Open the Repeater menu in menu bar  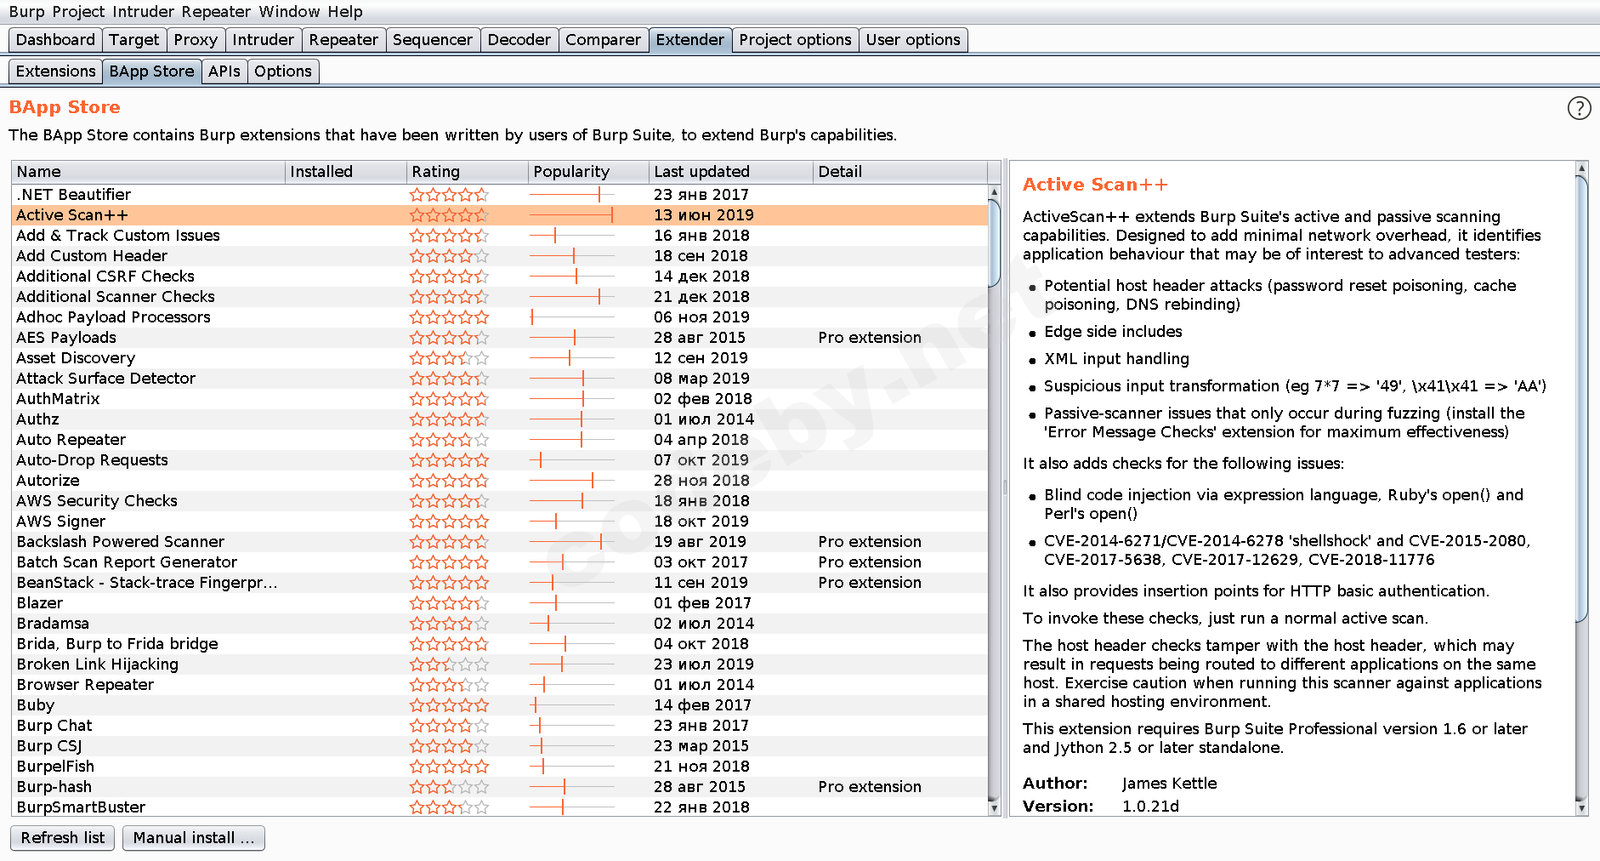[216, 12]
